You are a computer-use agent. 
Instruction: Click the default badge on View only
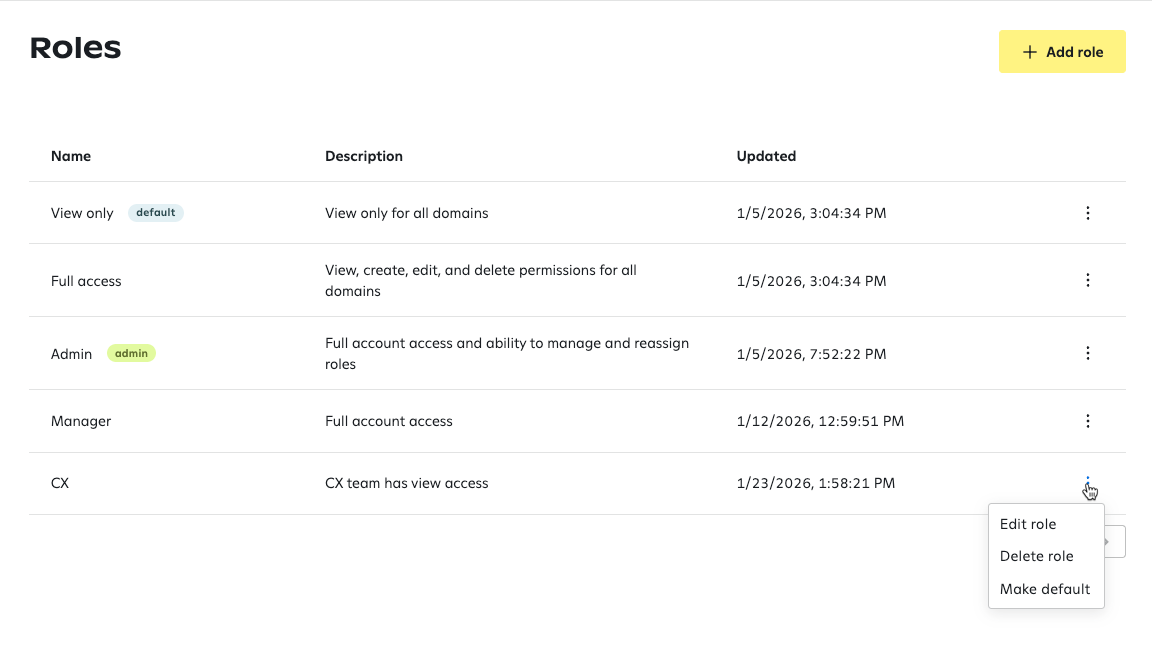coord(156,212)
